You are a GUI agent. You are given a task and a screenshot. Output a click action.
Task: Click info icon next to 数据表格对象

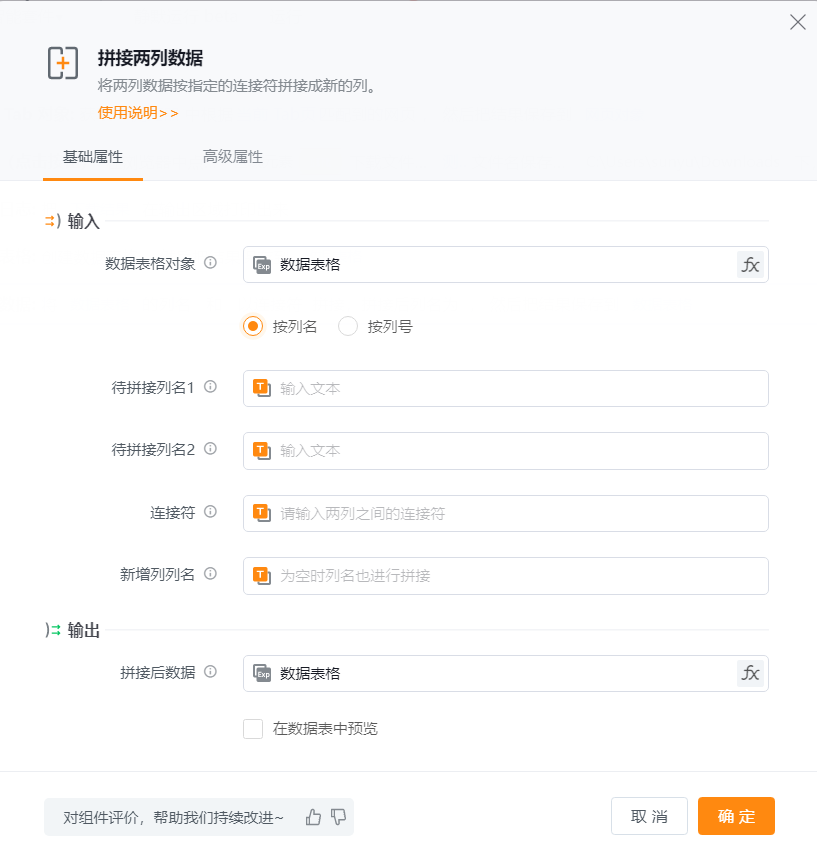coord(211,263)
